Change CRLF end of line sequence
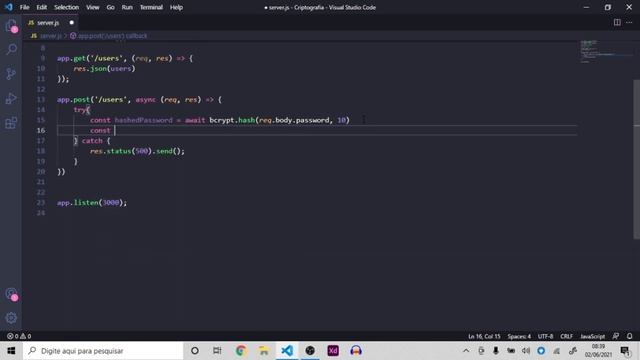Viewport: 640px width, 360px height. point(567,336)
